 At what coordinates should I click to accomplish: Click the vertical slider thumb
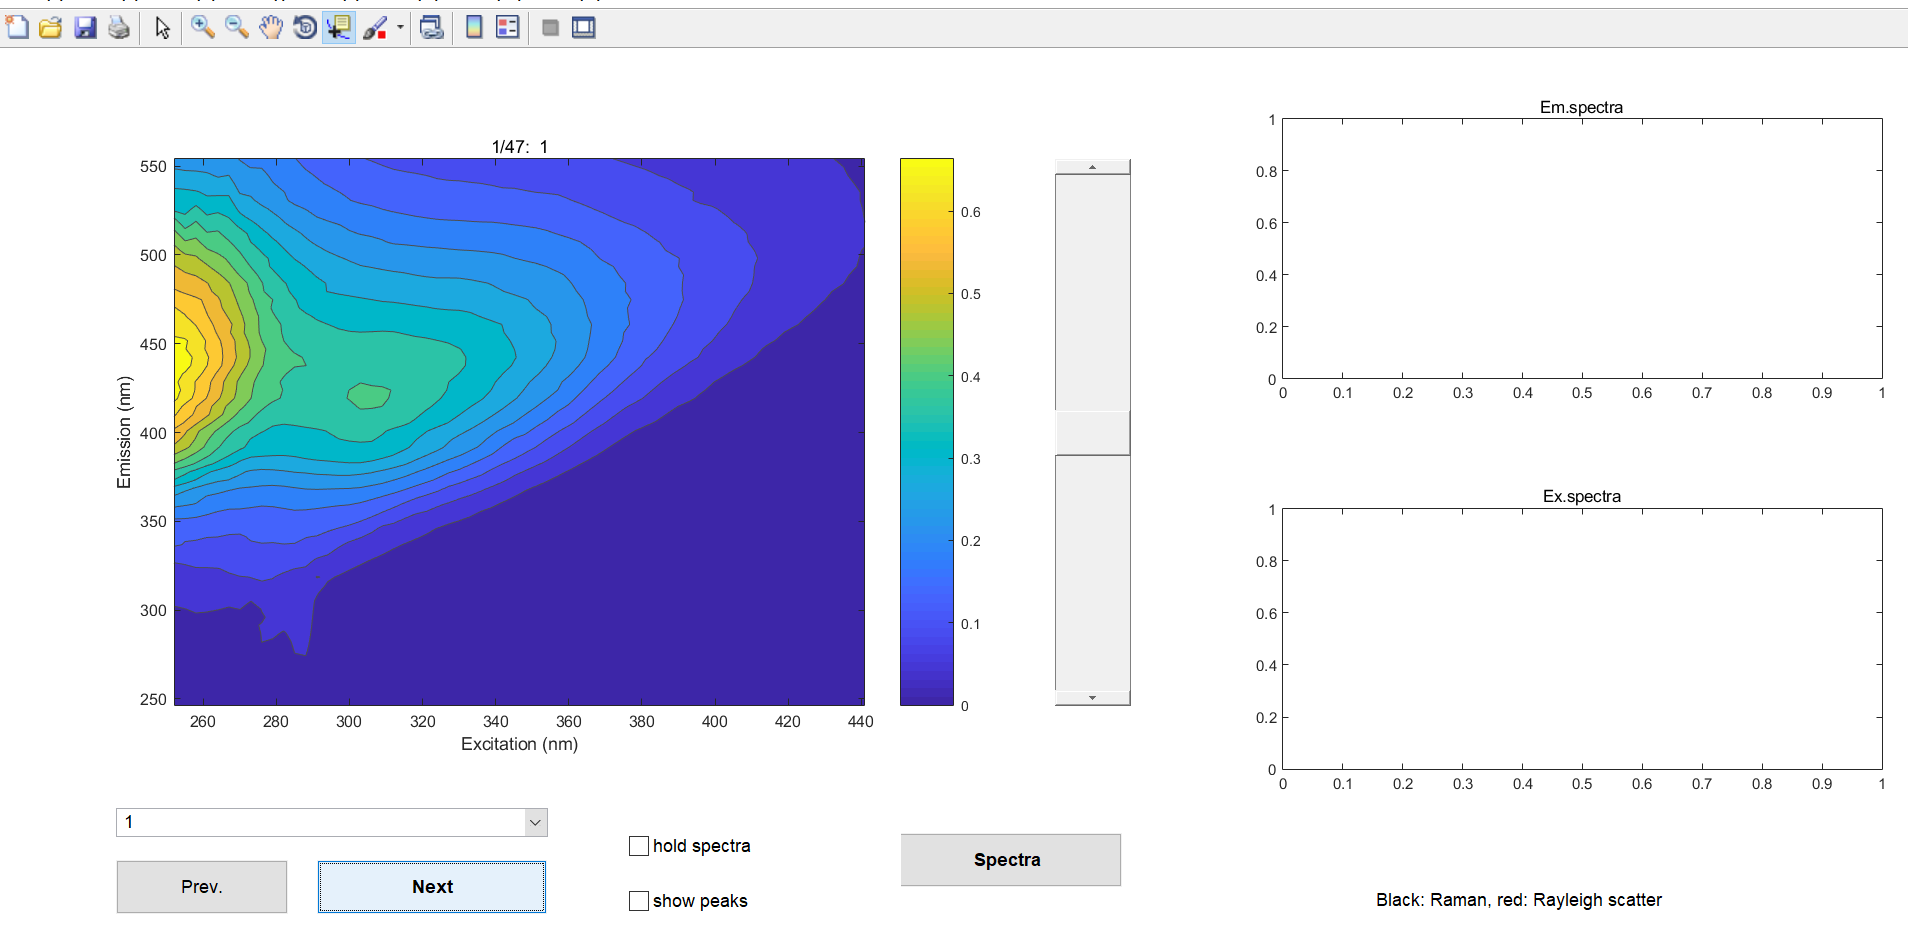(x=1093, y=433)
